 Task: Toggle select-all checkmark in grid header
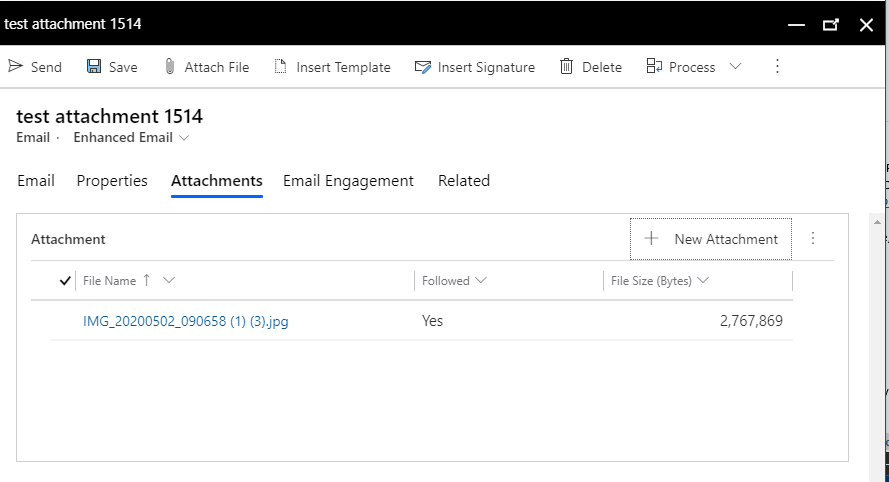[x=65, y=281]
